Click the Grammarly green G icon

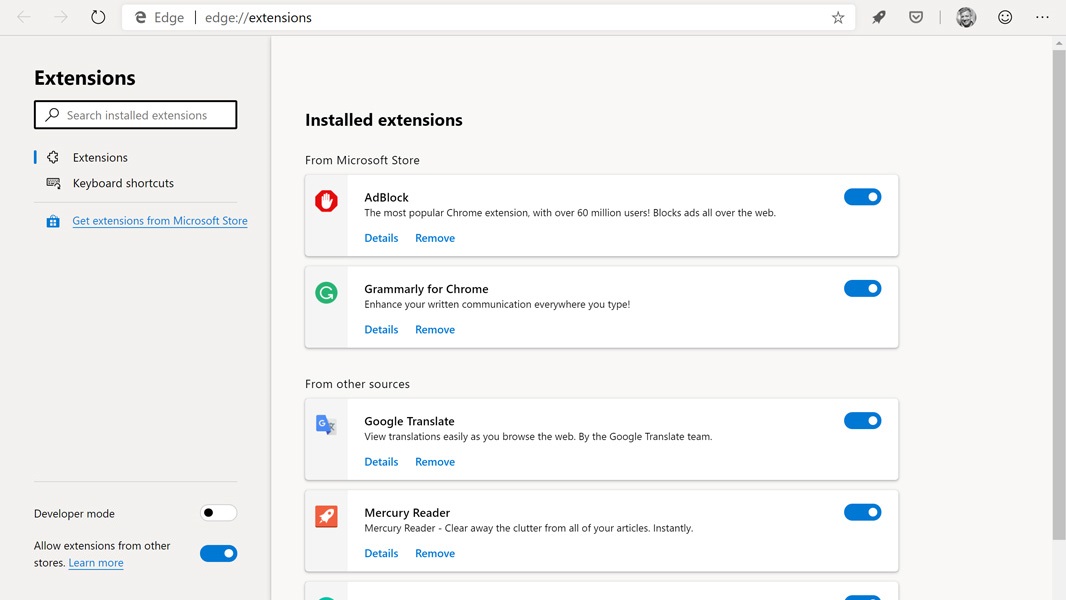pos(326,293)
